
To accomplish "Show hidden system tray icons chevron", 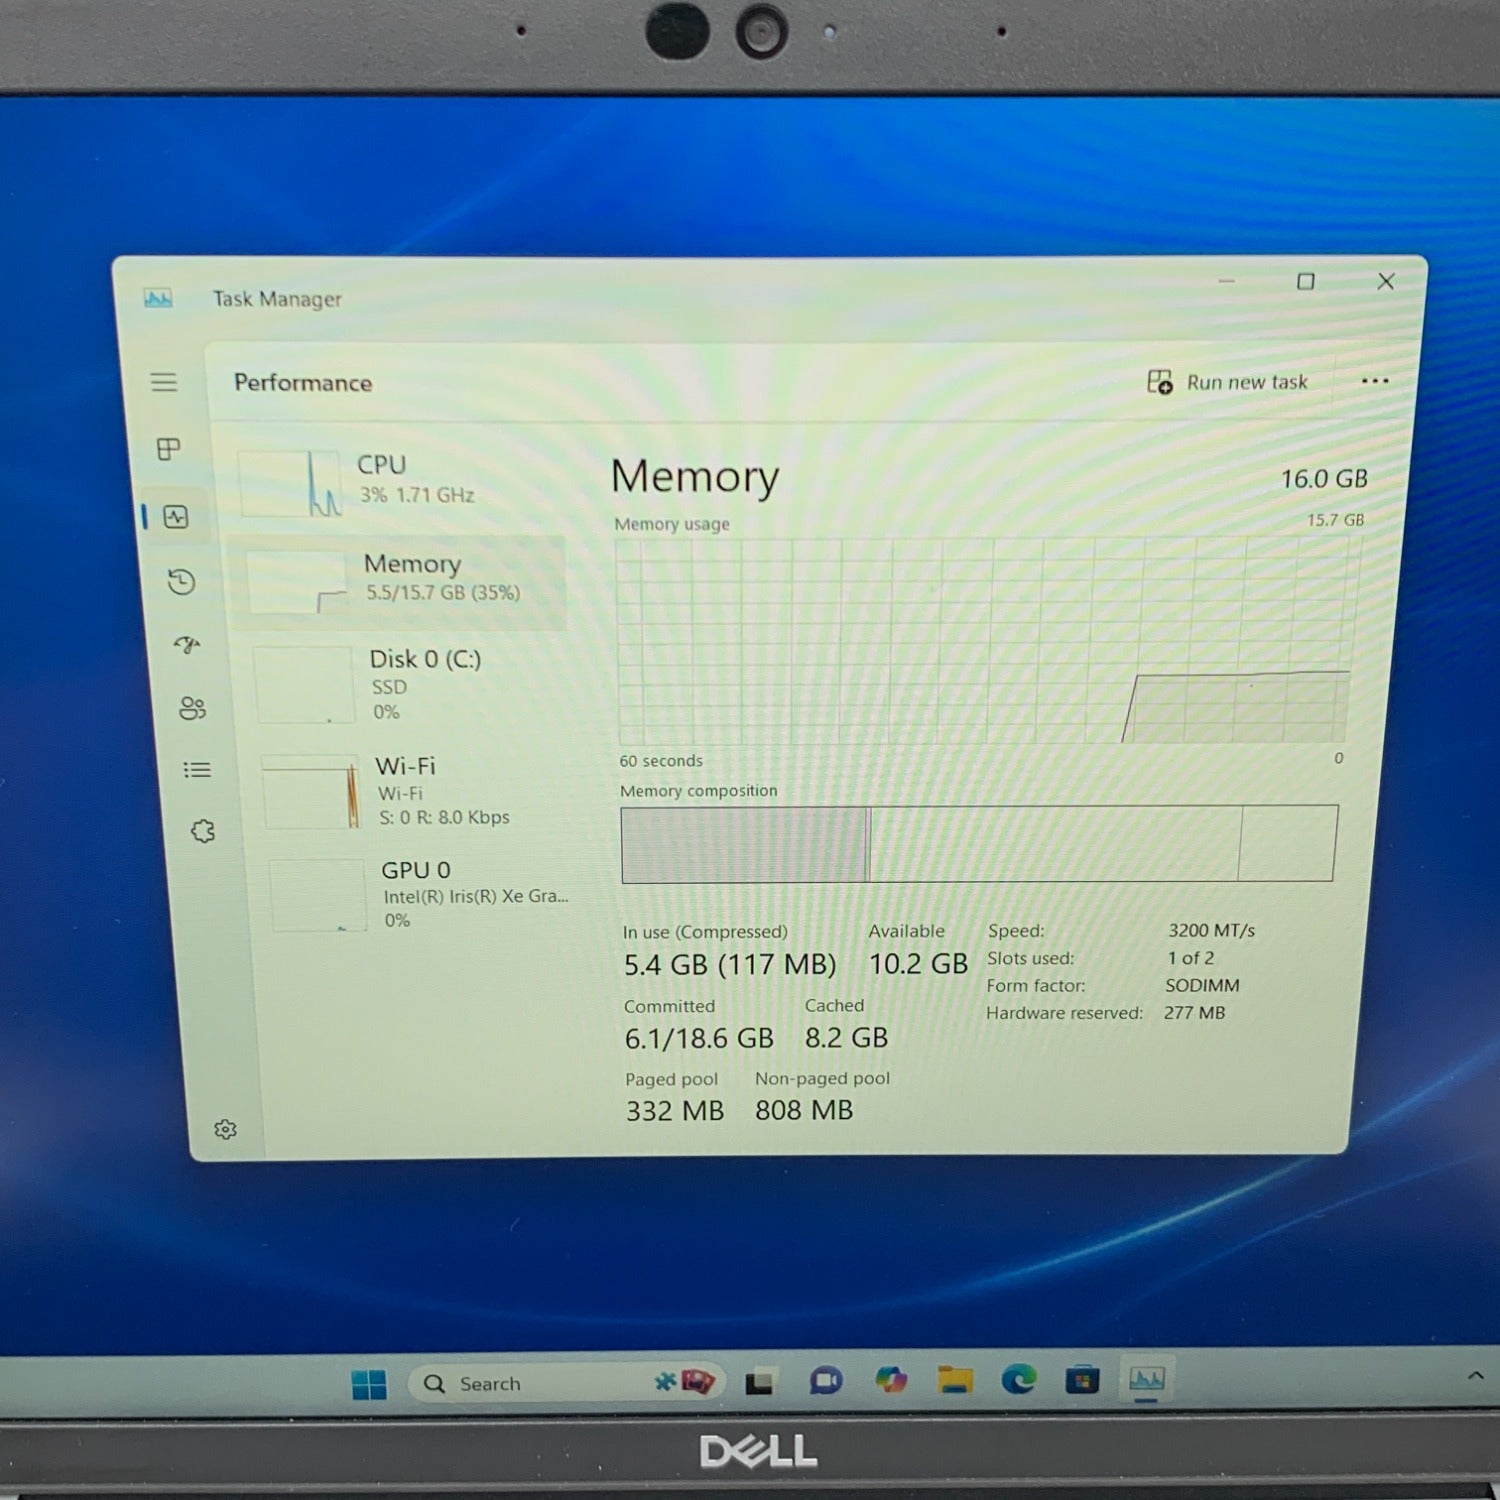I will click(x=1475, y=1376).
